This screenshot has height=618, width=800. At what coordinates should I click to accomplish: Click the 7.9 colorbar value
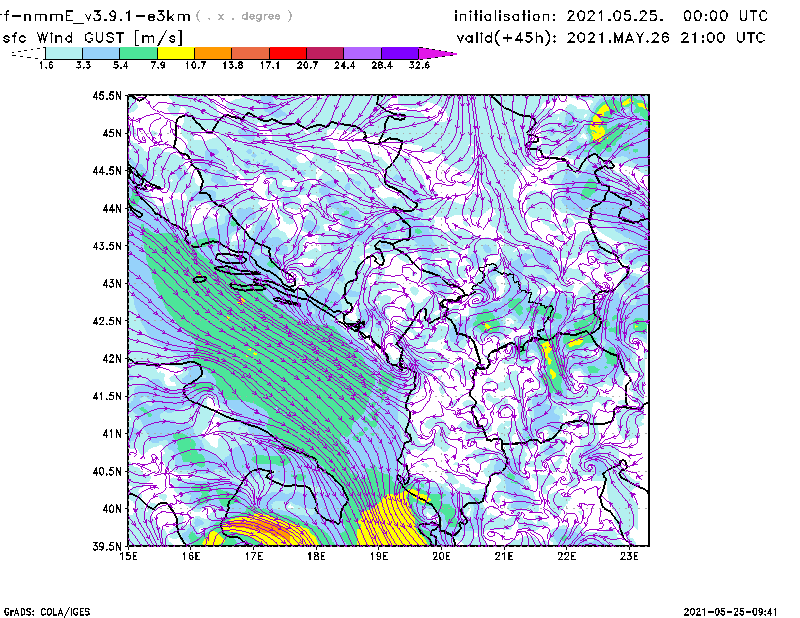coord(158,65)
